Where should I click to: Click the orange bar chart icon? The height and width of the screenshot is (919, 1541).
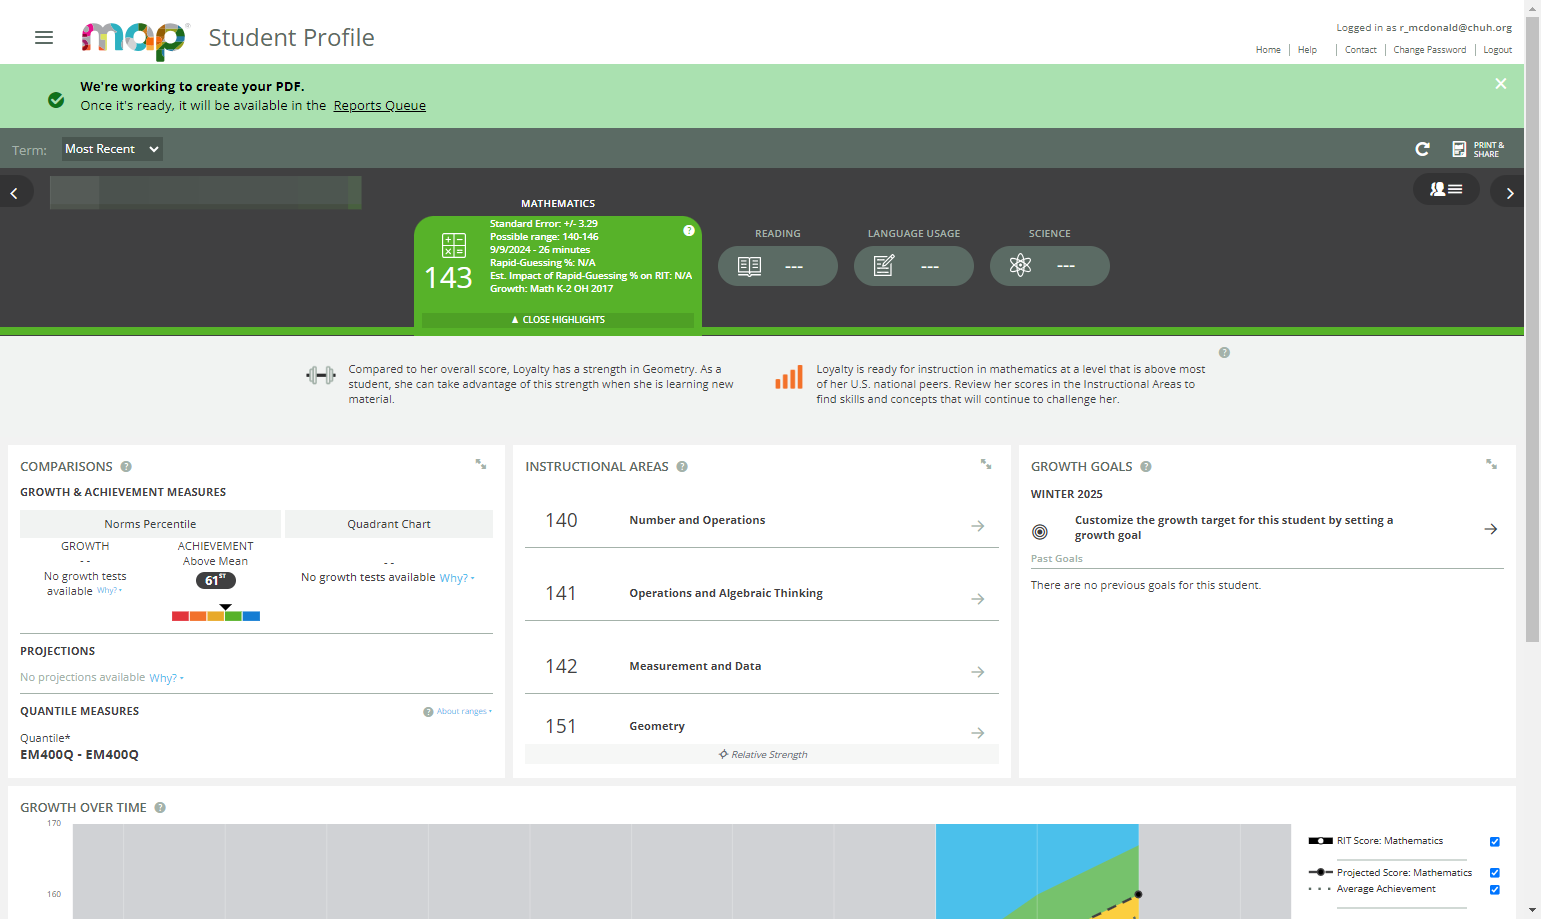(x=789, y=378)
